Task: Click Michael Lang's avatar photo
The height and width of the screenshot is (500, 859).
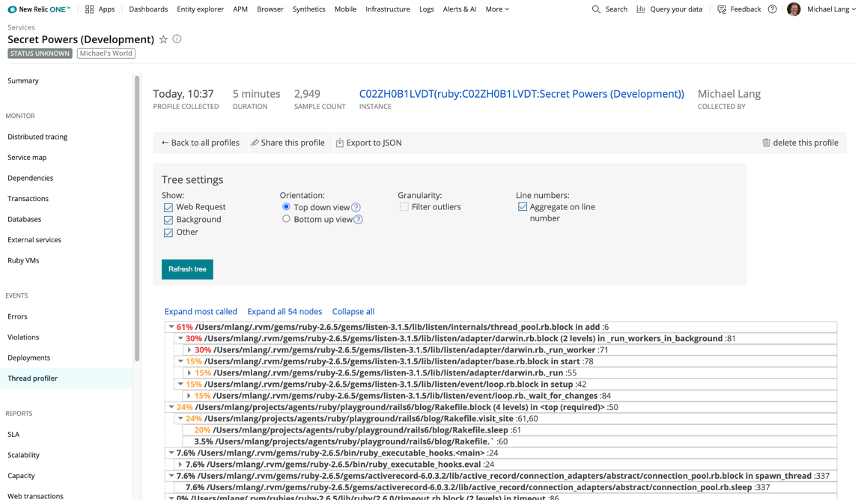Action: 794,9
